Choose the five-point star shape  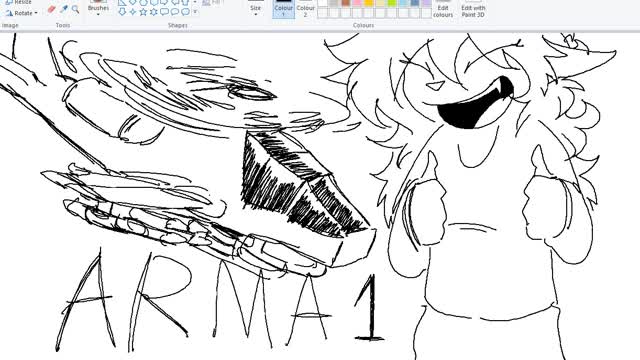point(143,11)
